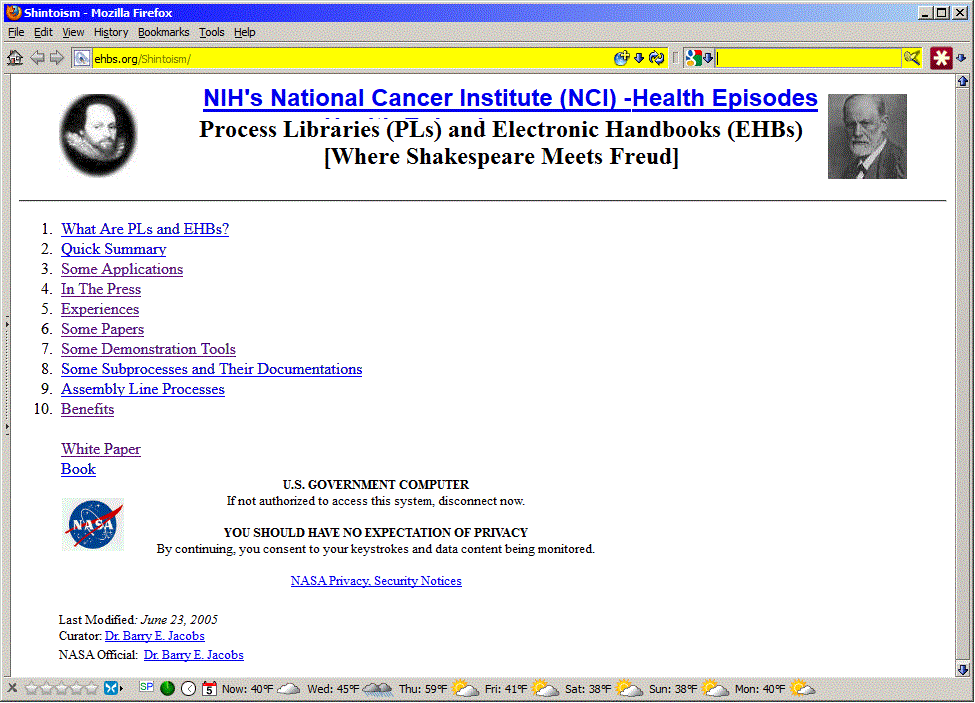The image size is (975, 703).
Task: Open the File menu
Action: [16, 32]
